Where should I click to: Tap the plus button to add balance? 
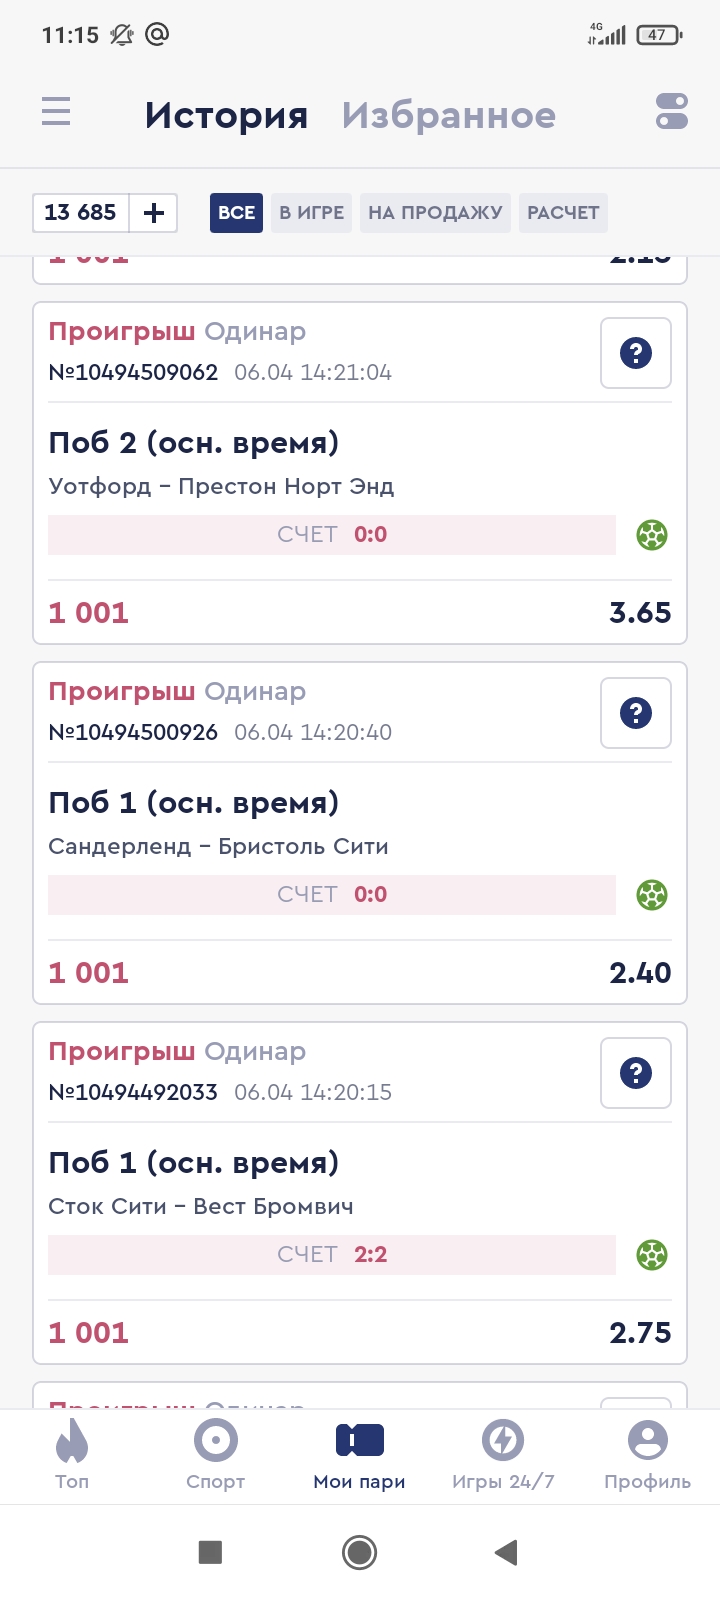click(154, 213)
